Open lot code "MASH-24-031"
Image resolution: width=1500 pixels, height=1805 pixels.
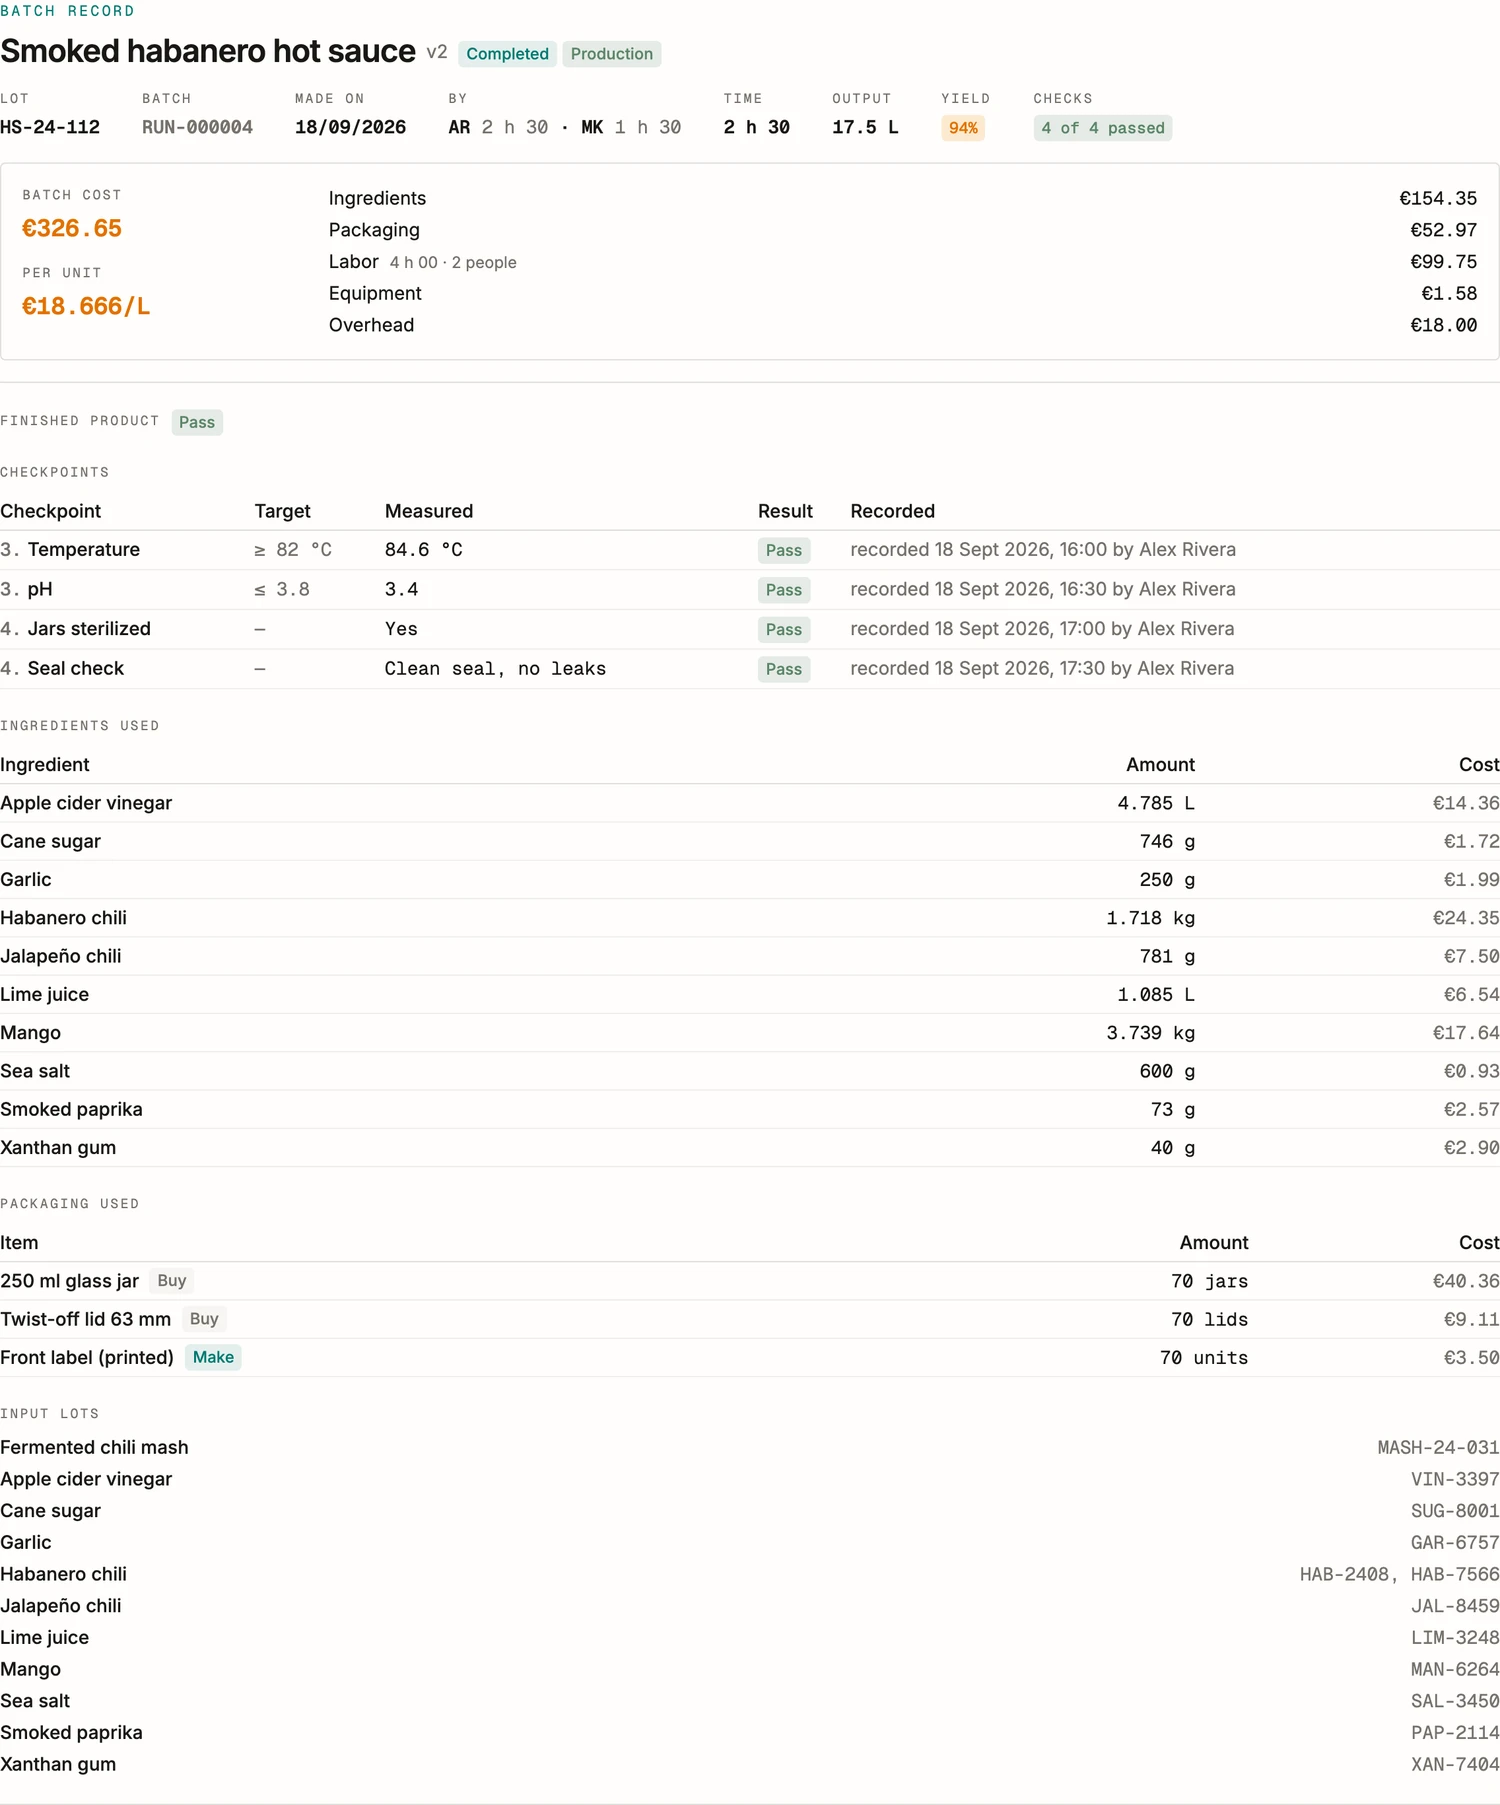pyautogui.click(x=1438, y=1447)
